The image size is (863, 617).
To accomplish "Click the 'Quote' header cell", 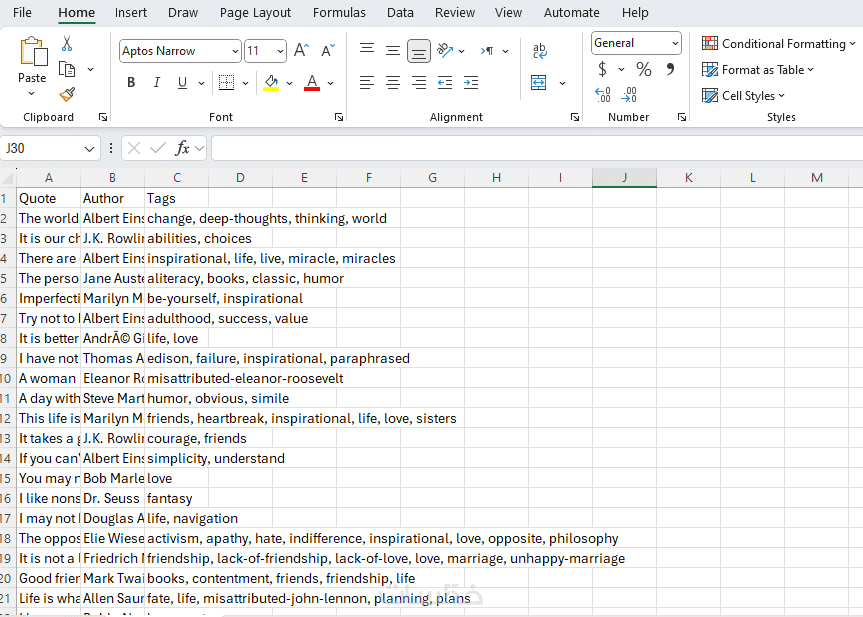I will [48, 198].
